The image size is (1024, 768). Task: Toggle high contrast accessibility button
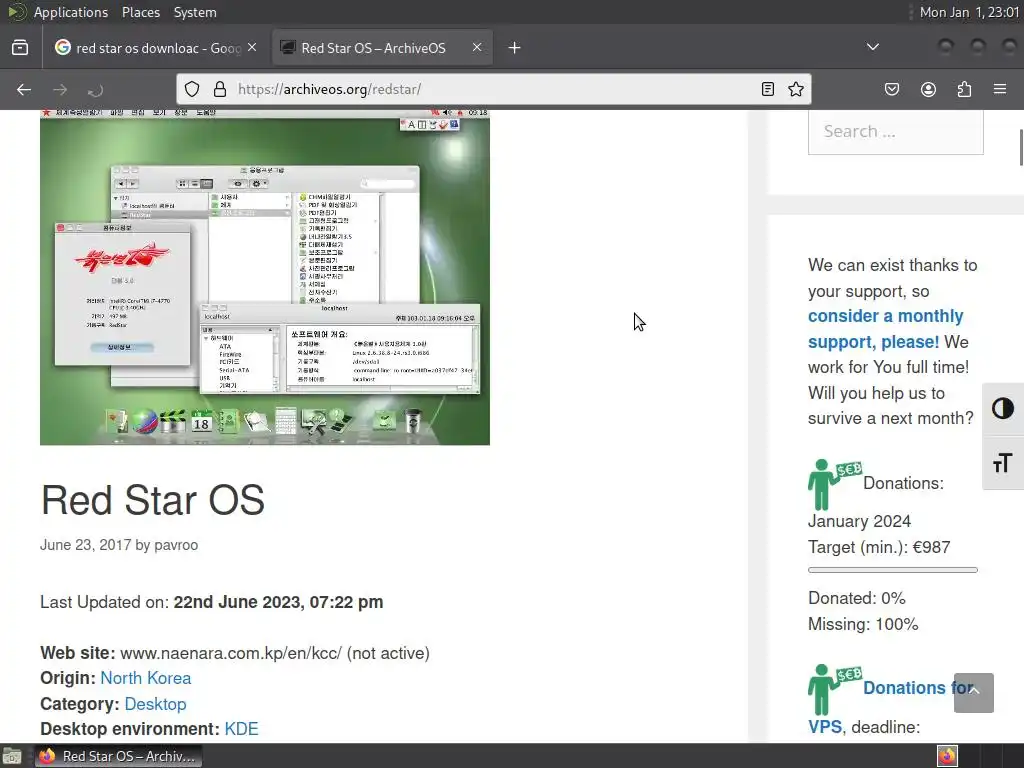pos(1002,409)
